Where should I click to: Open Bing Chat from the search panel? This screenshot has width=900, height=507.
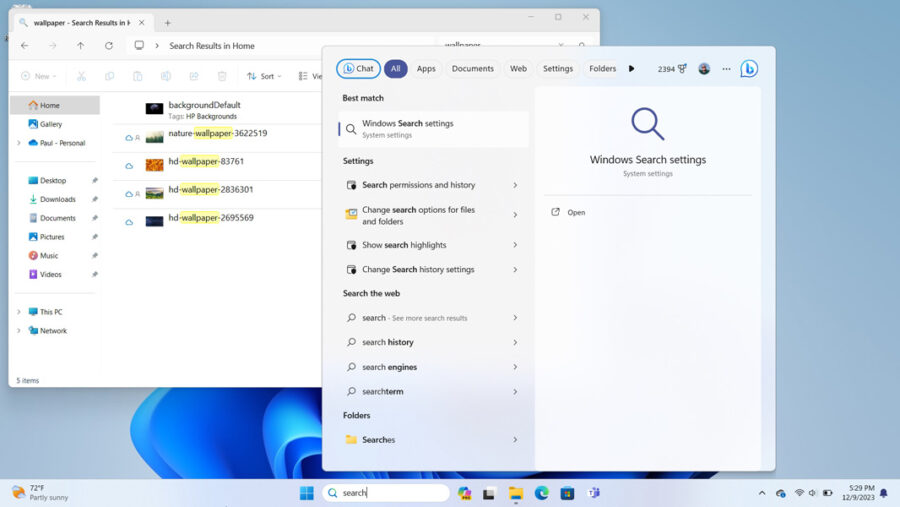[x=358, y=68]
